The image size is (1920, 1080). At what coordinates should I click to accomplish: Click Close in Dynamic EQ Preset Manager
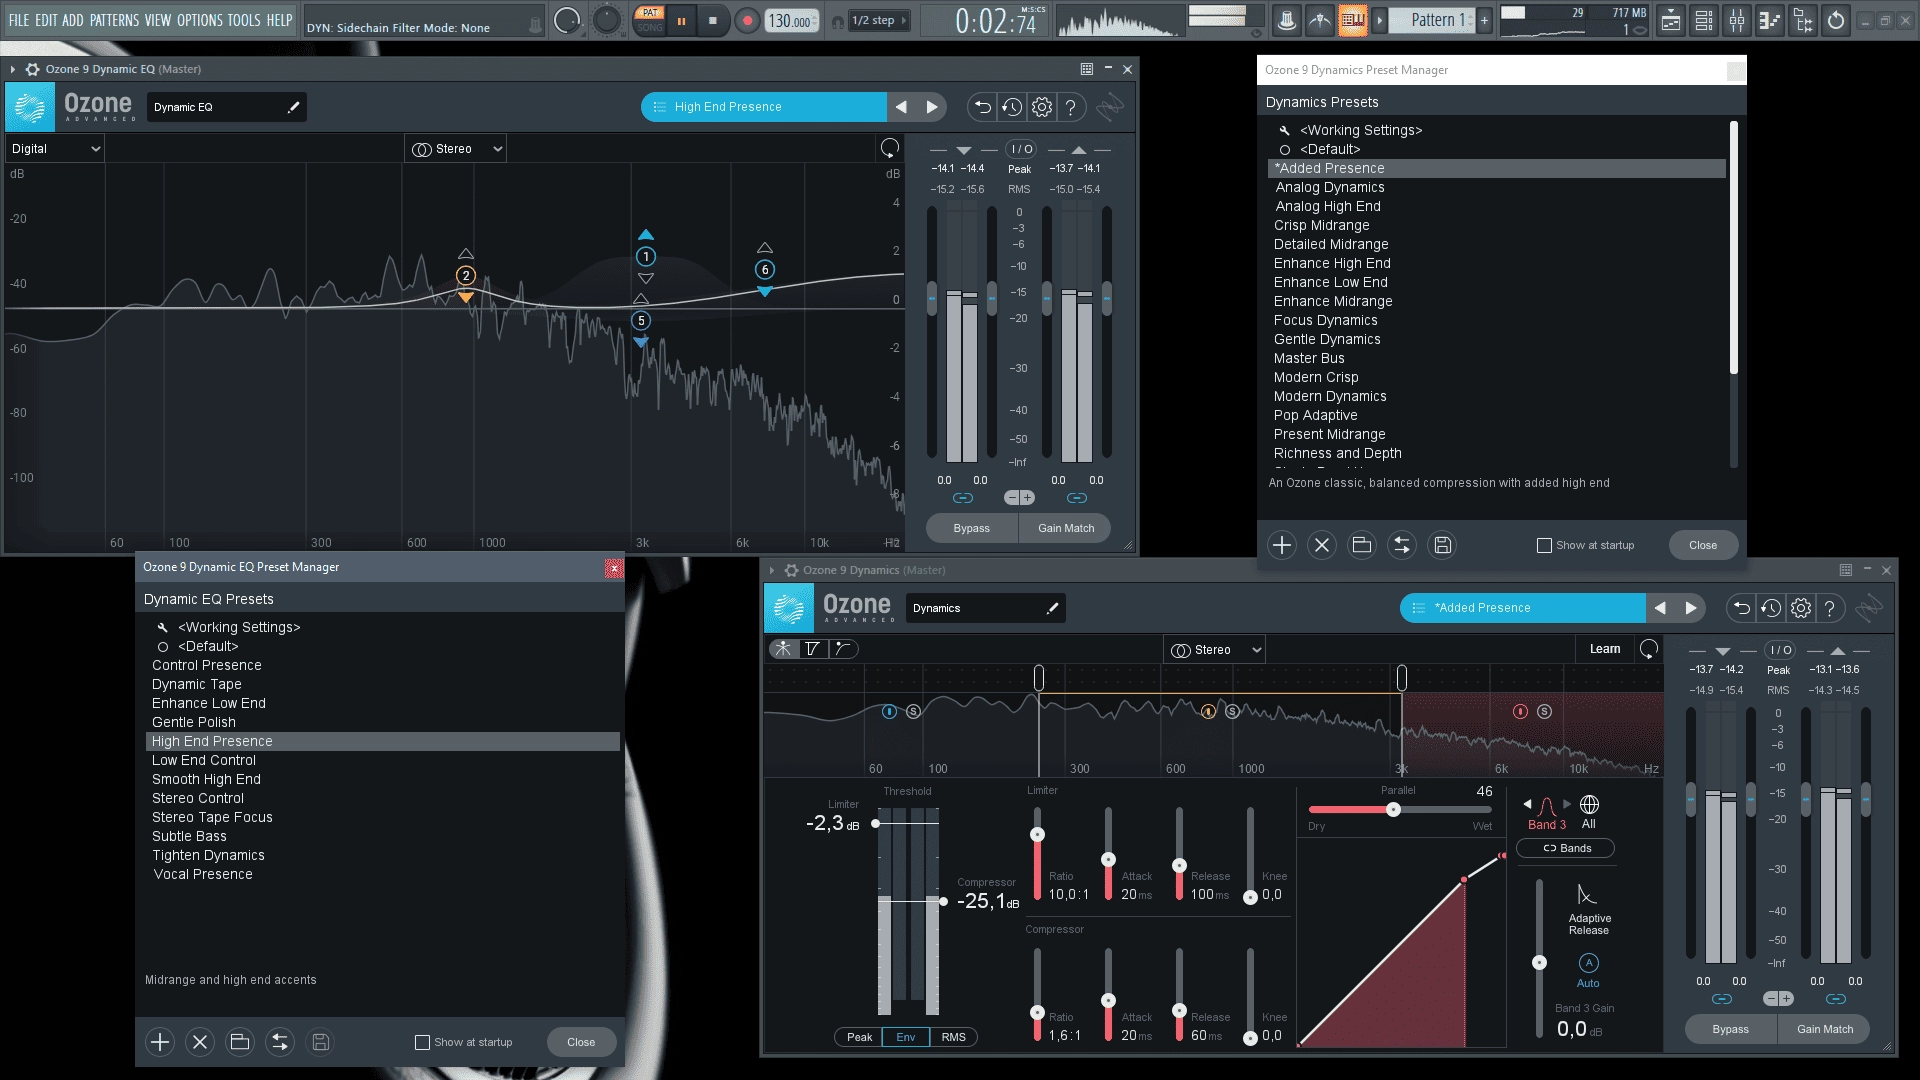(581, 1042)
